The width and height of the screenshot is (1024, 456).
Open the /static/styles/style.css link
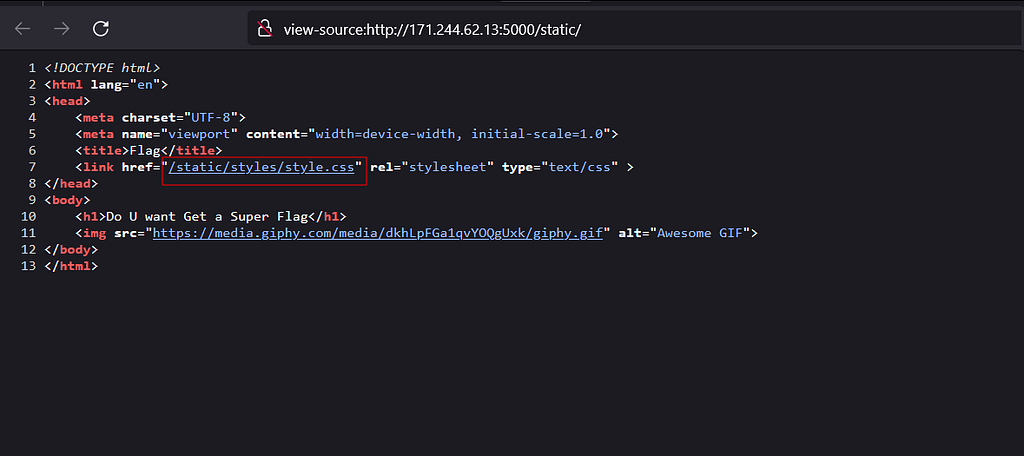click(261, 167)
